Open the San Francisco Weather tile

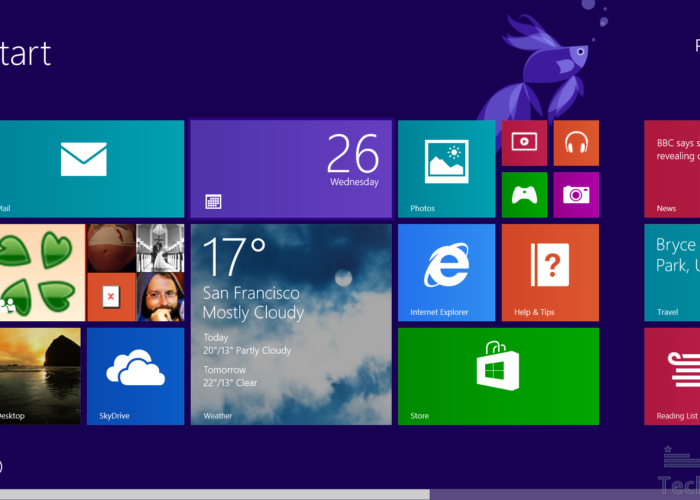(x=290, y=323)
